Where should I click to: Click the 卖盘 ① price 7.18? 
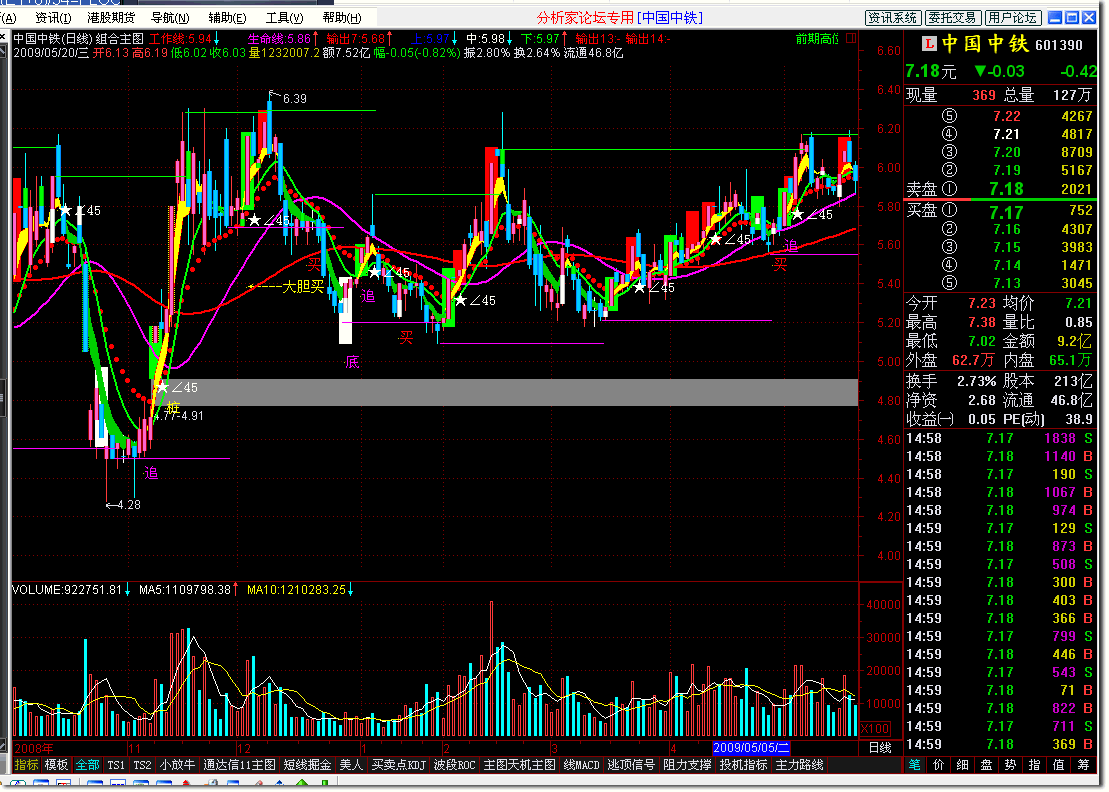click(x=1006, y=189)
